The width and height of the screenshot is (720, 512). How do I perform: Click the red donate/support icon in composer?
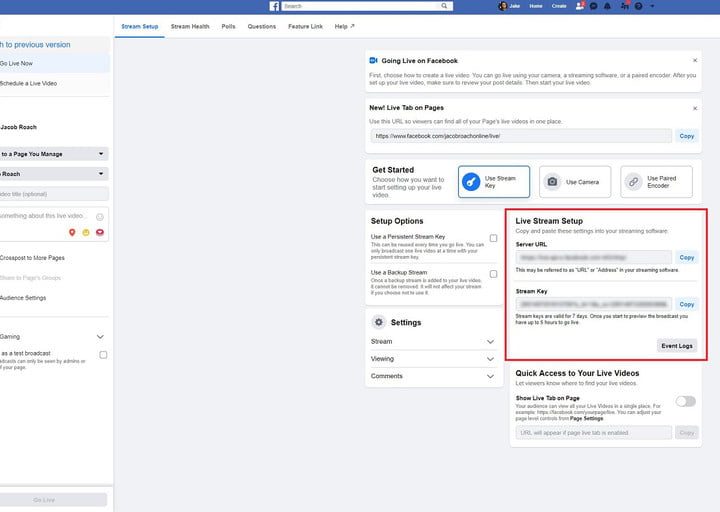pyautogui.click(x=100, y=232)
